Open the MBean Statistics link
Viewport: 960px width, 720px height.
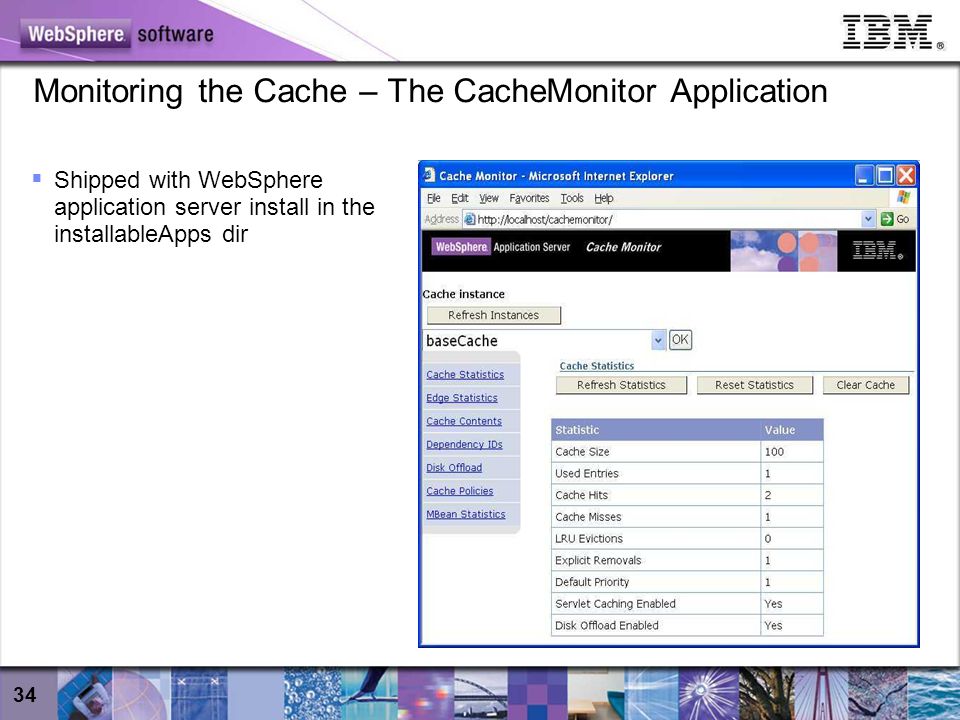click(466, 514)
